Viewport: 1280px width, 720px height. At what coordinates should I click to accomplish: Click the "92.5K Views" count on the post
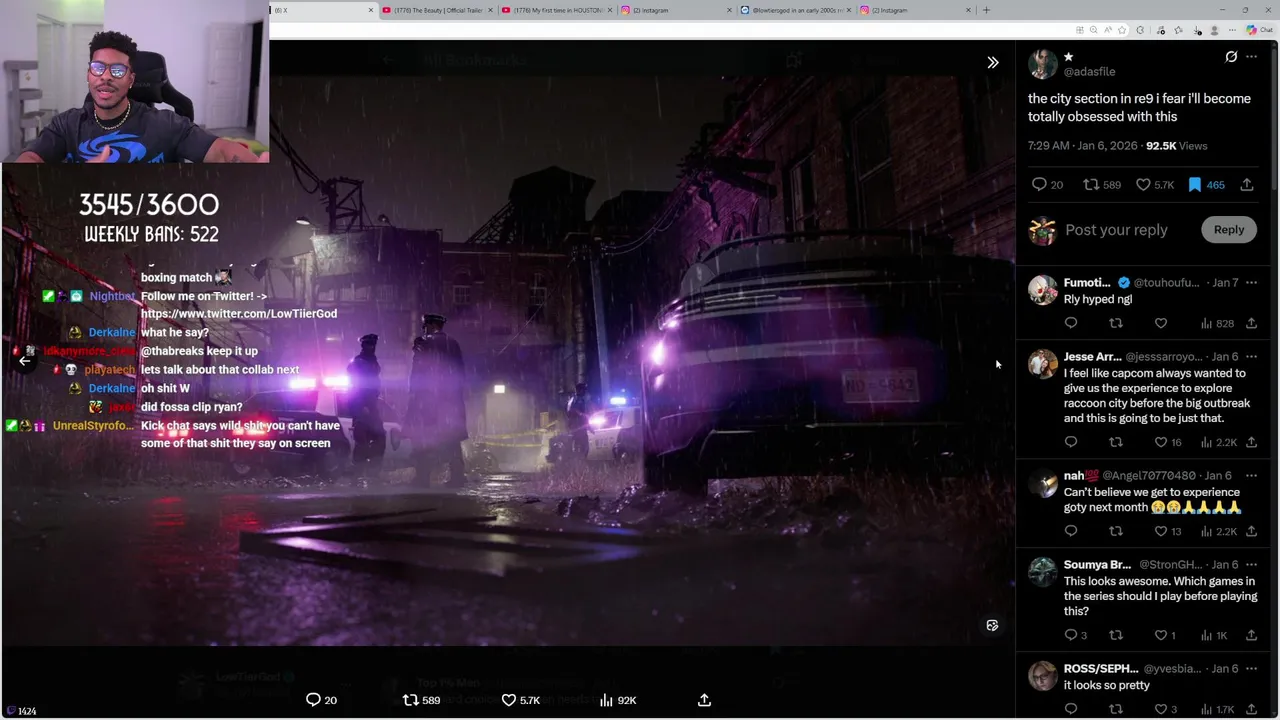point(1176,146)
